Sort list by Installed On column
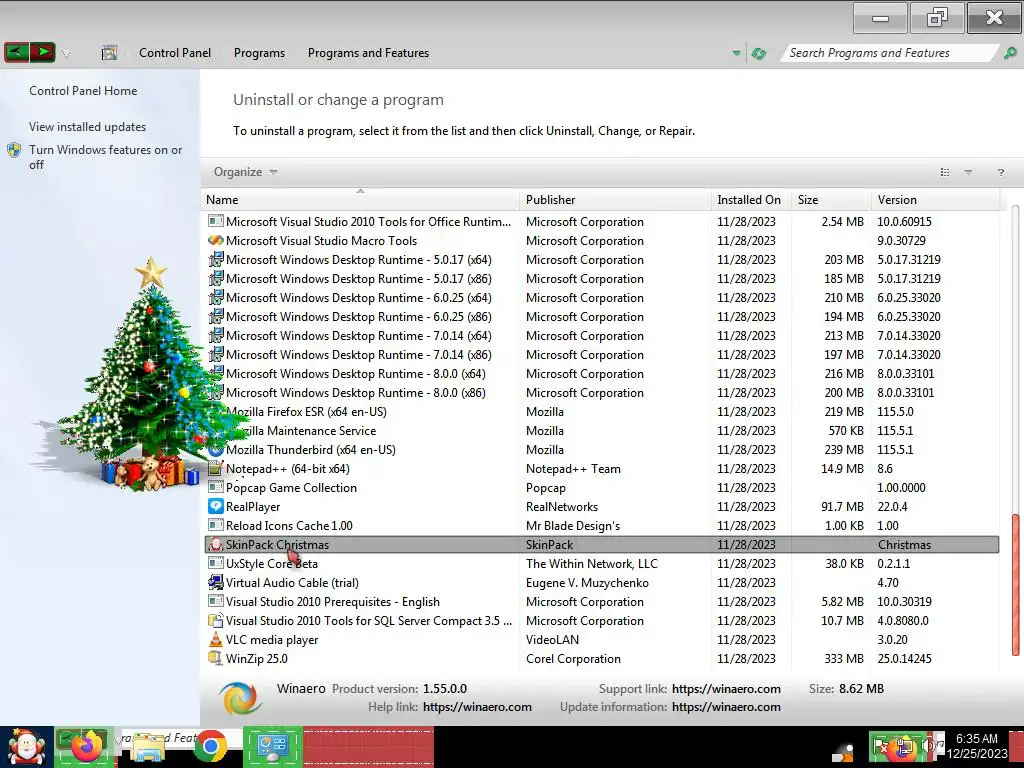The height and width of the screenshot is (768, 1024). [751, 200]
